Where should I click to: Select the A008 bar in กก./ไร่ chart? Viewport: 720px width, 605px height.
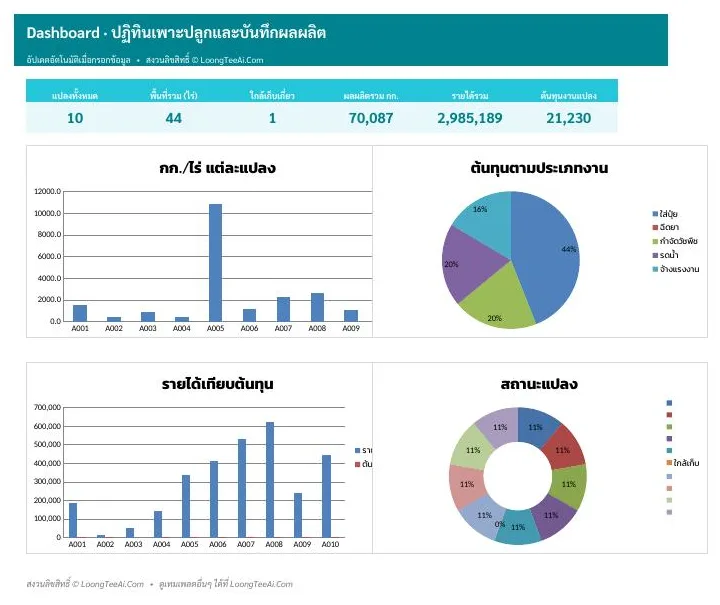click(x=317, y=307)
